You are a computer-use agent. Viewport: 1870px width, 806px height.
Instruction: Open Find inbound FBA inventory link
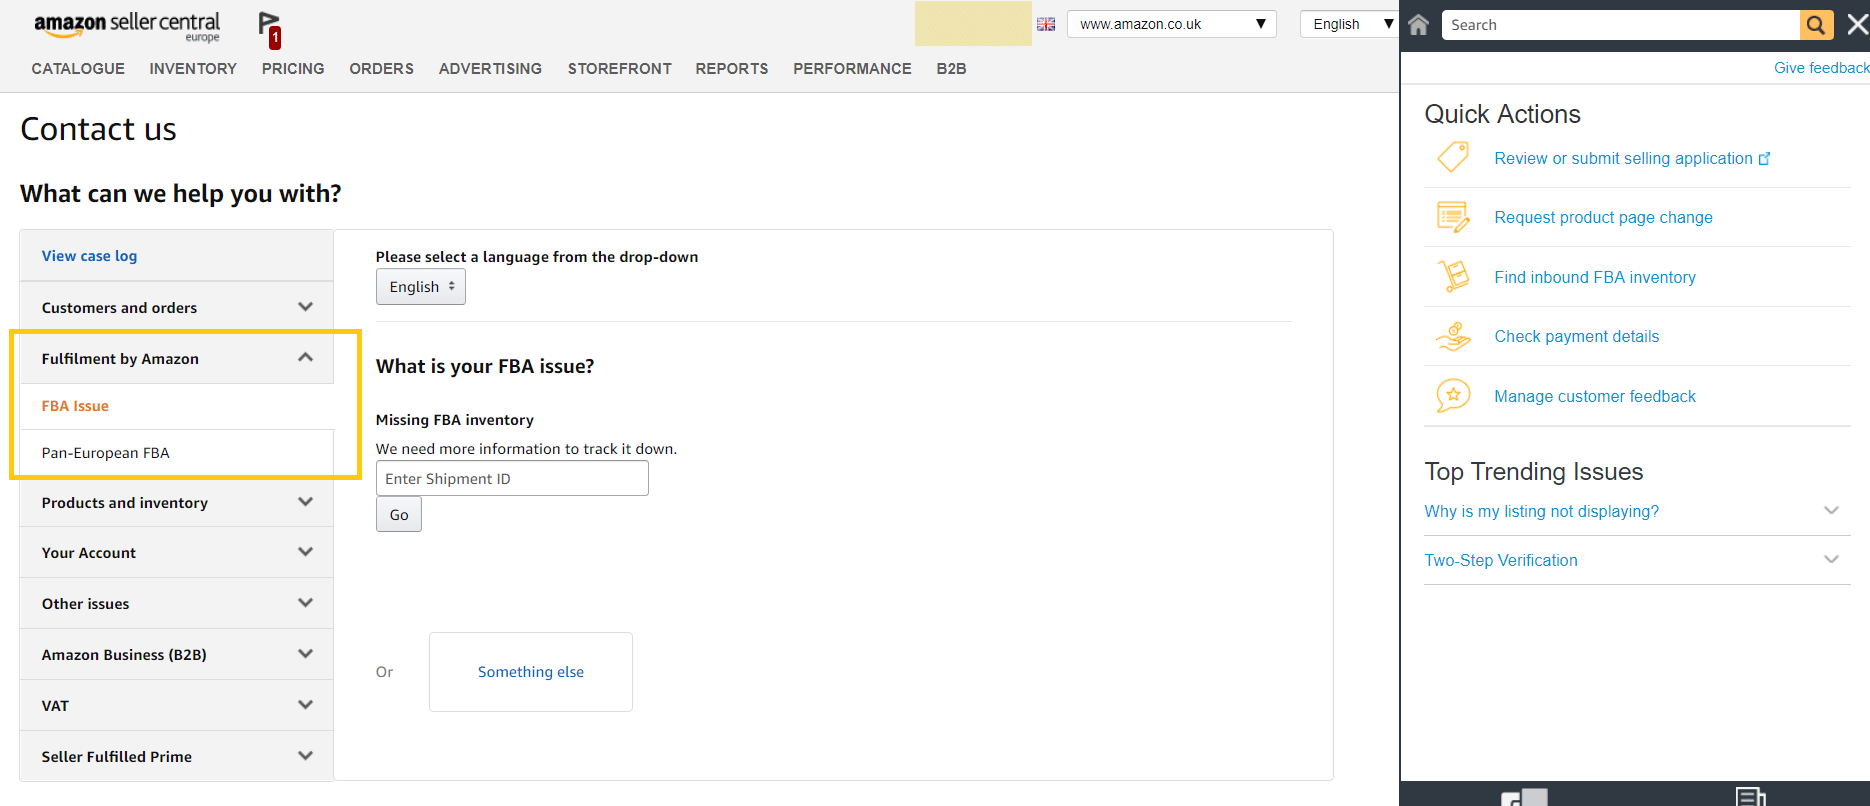[1595, 277]
